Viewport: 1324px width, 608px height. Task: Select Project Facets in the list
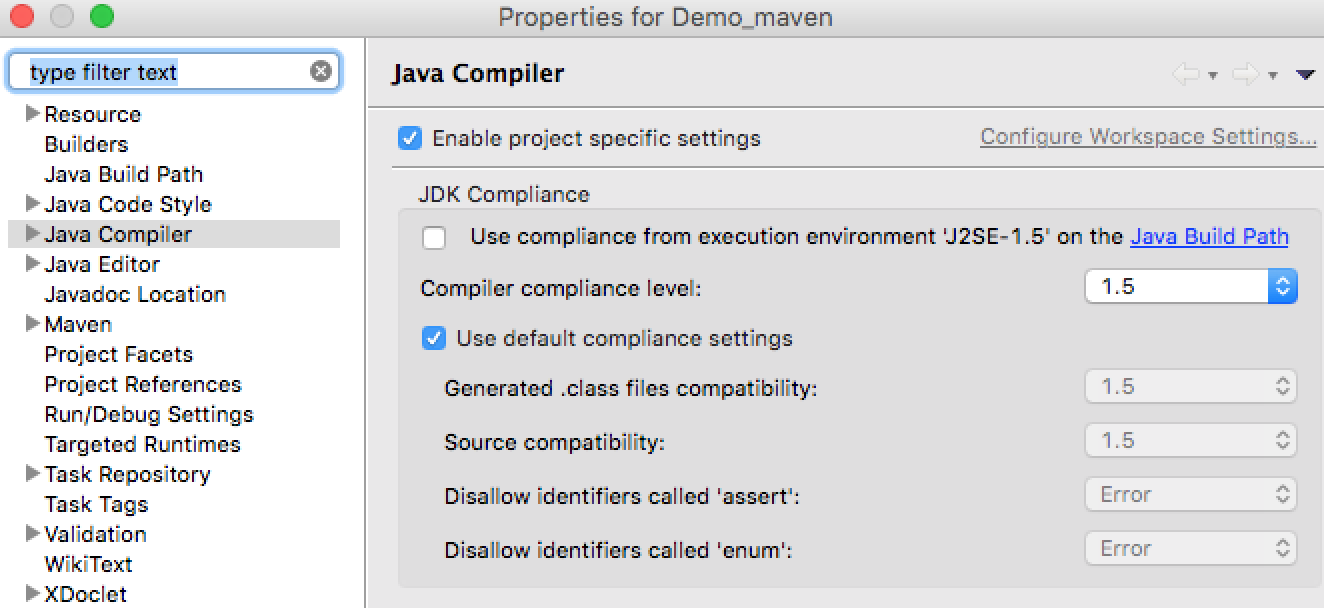click(x=118, y=354)
